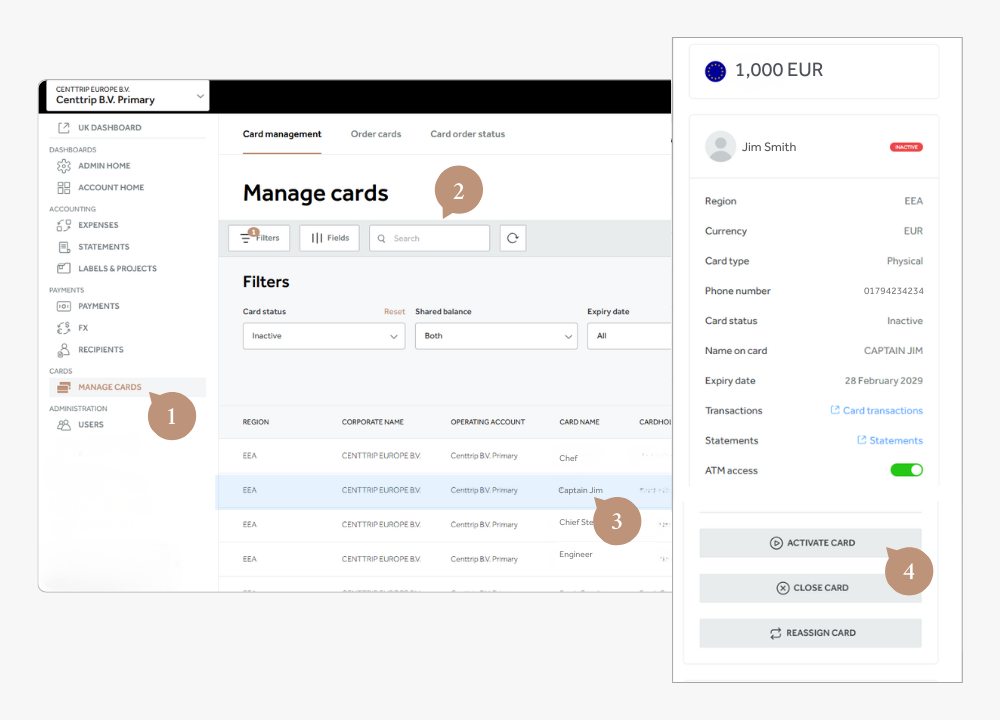Open the Recipients sidebar icon
Screen dimensions: 1000x720
point(64,350)
